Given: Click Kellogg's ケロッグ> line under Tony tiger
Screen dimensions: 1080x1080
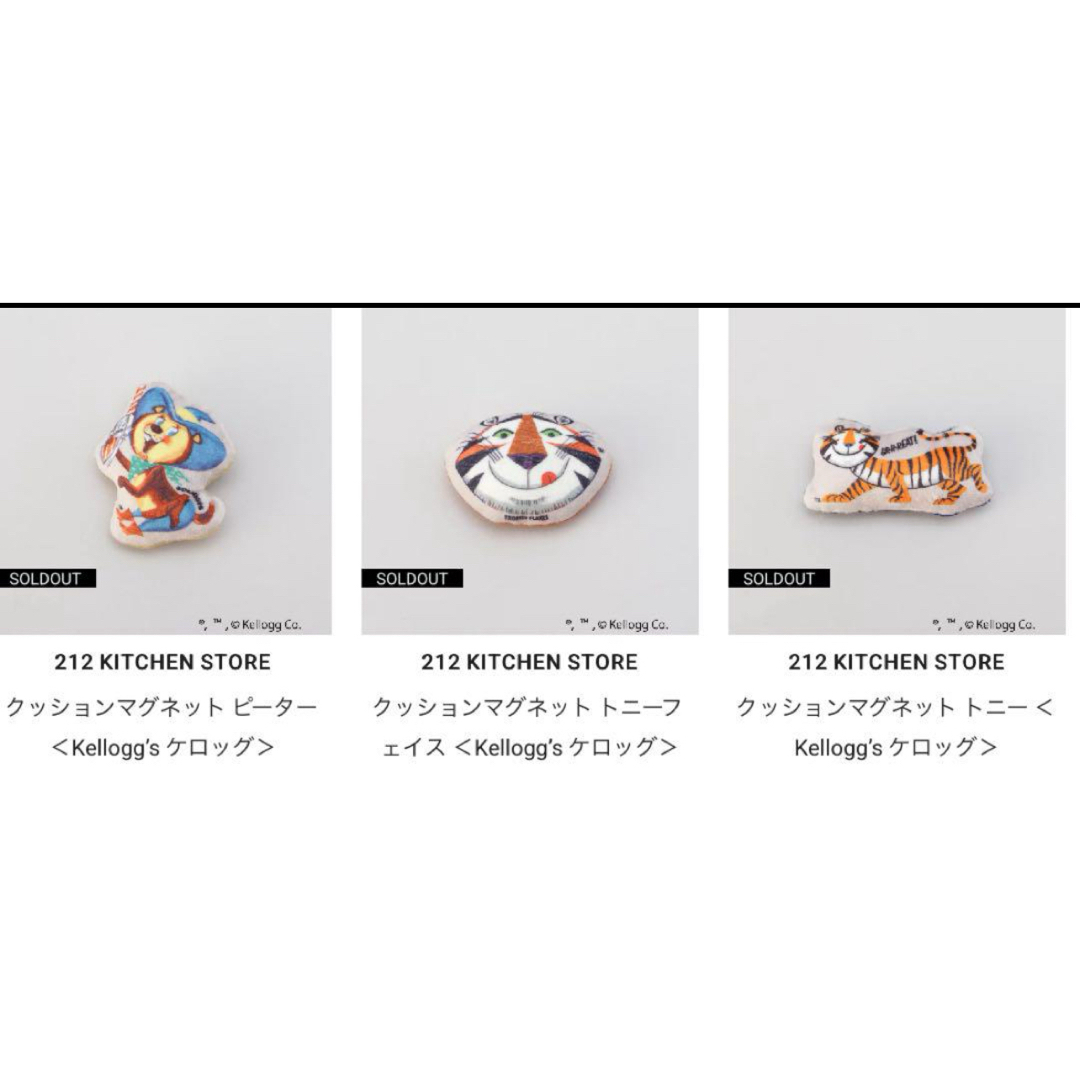Looking at the screenshot, I should [x=895, y=747].
